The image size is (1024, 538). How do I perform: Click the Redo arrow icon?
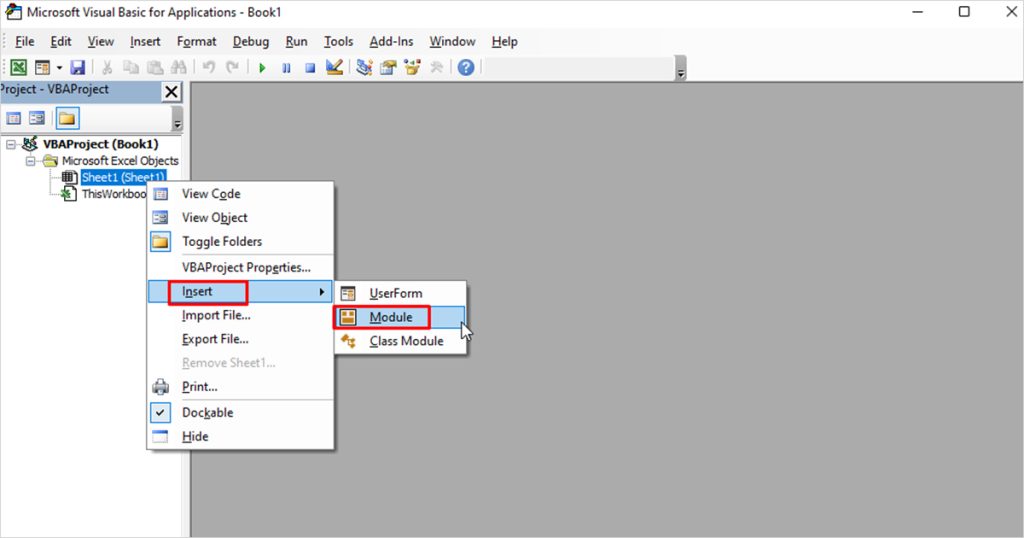232,67
